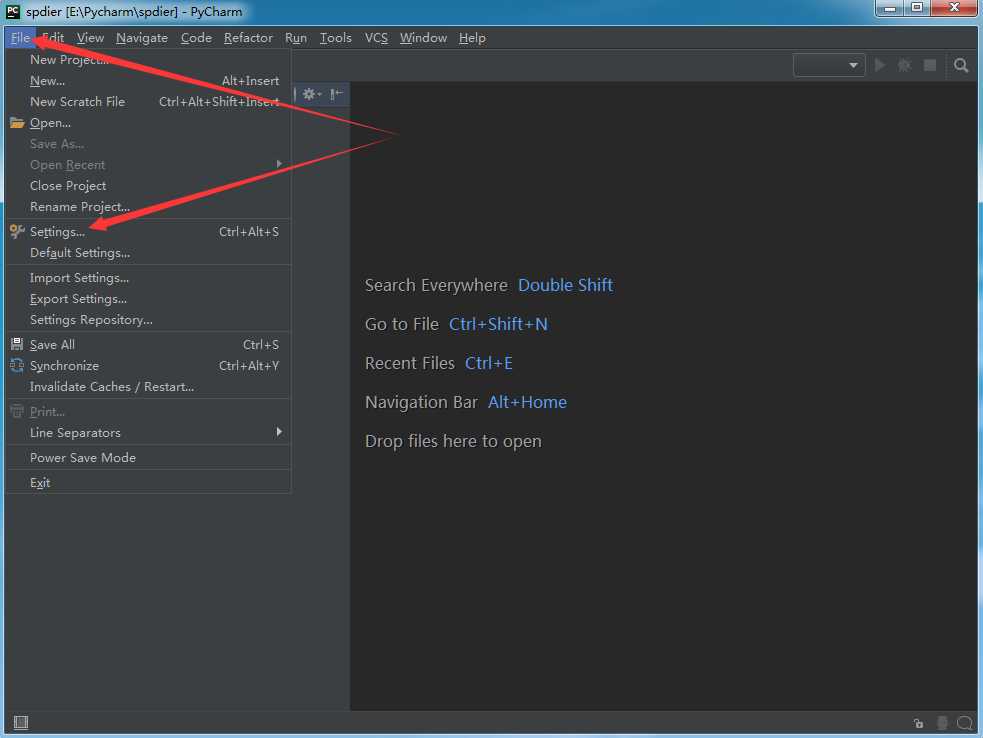Select Settings Repository...

click(148, 320)
